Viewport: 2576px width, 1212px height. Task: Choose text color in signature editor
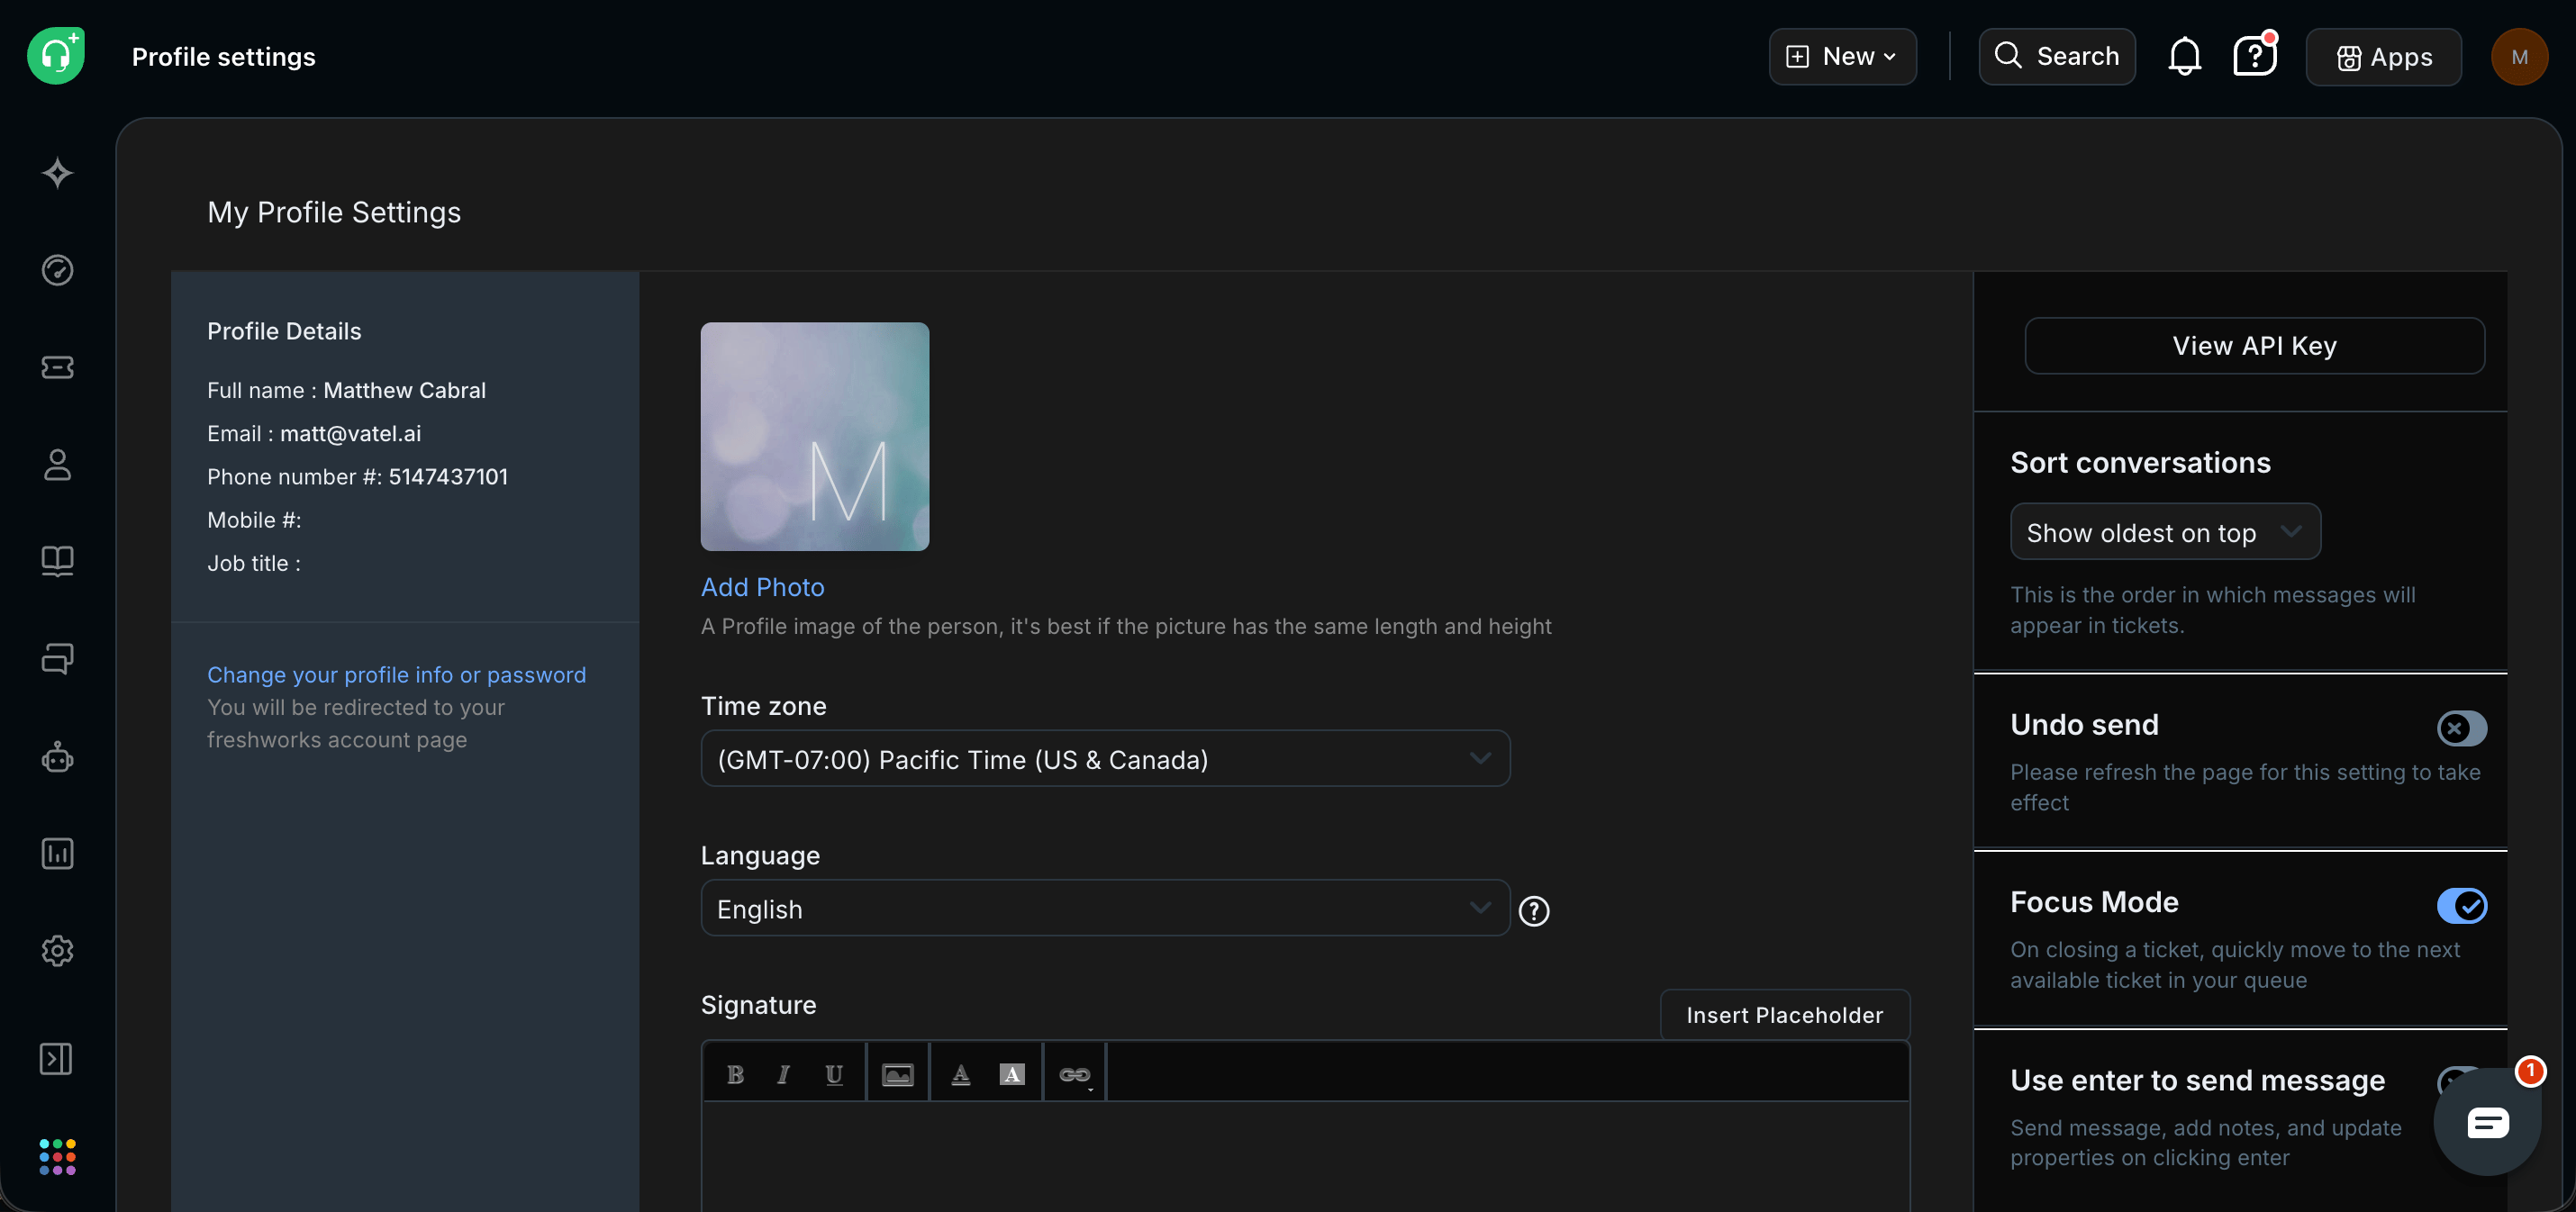point(960,1073)
